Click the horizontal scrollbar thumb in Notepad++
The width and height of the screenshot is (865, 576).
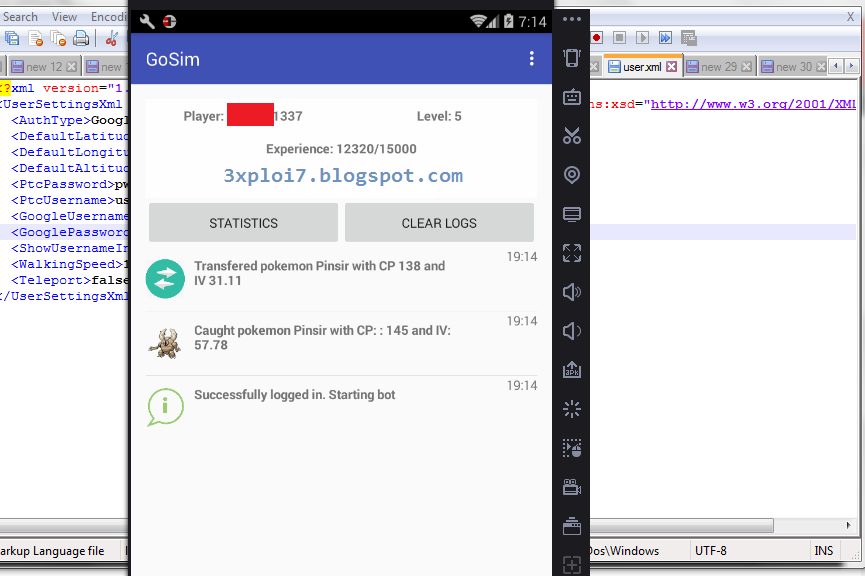(x=681, y=525)
